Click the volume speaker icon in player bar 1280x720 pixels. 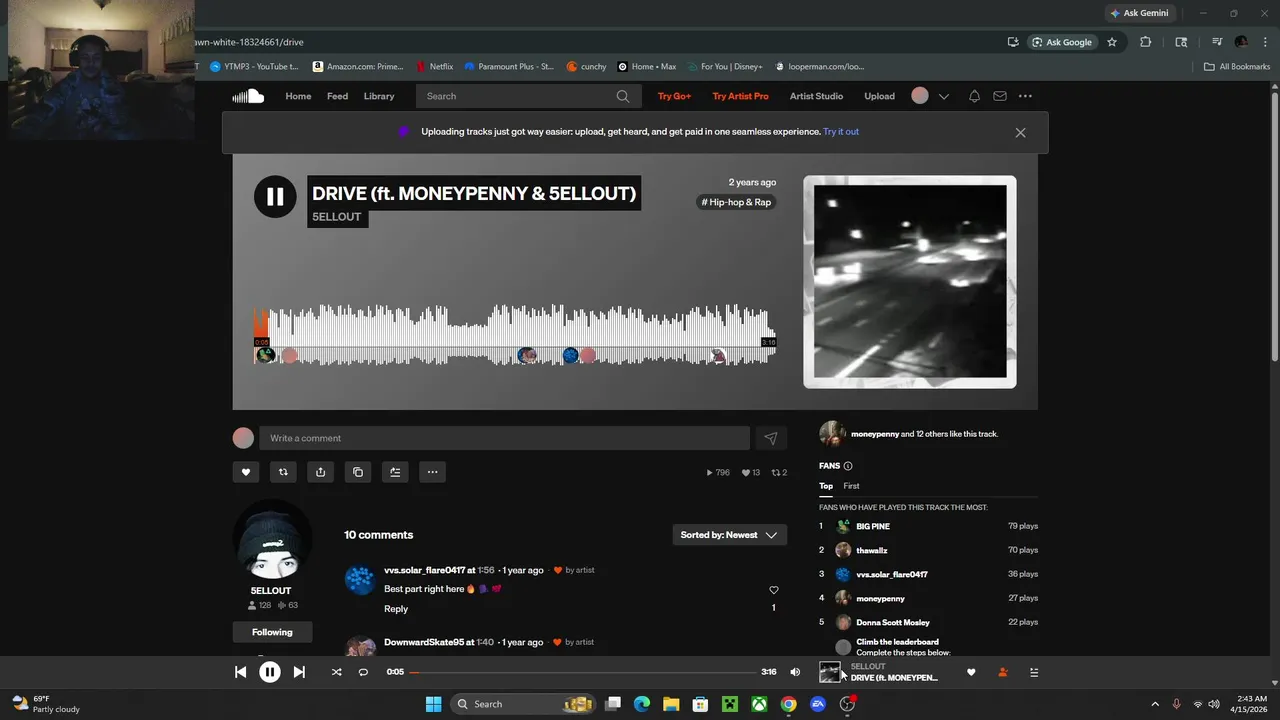(x=795, y=672)
